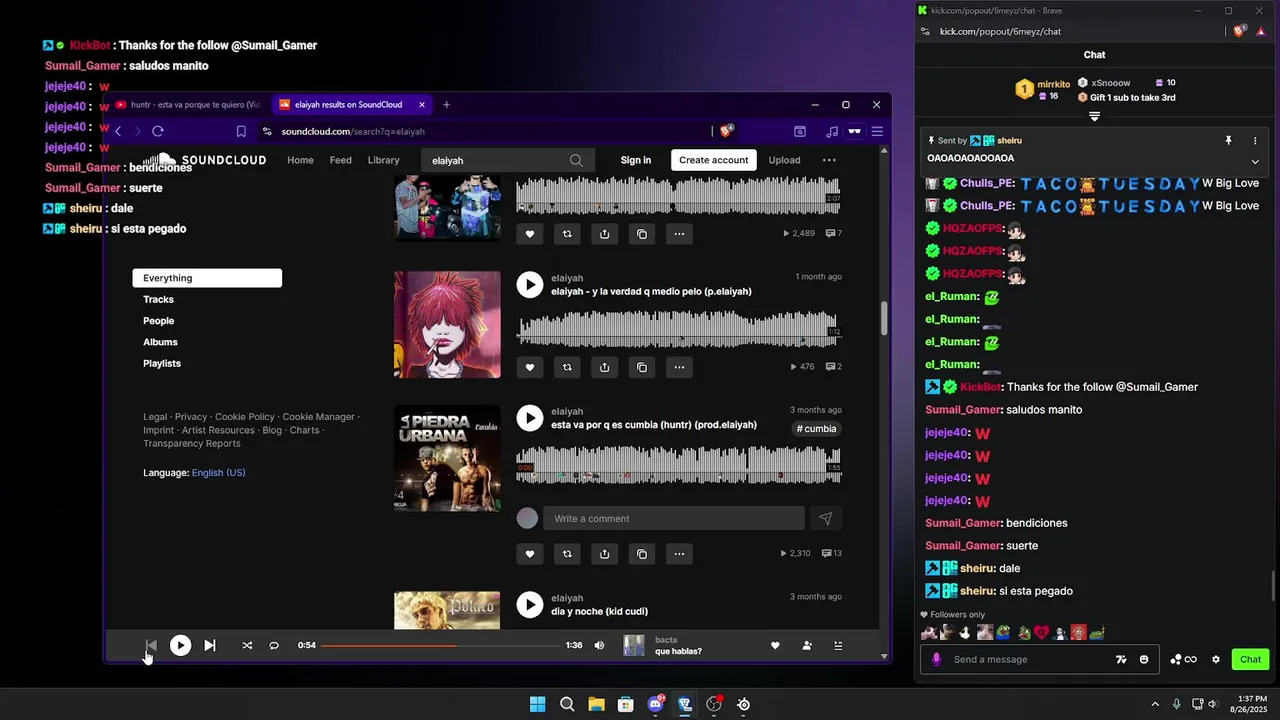Open the red-haired character album artwork

(x=447, y=325)
